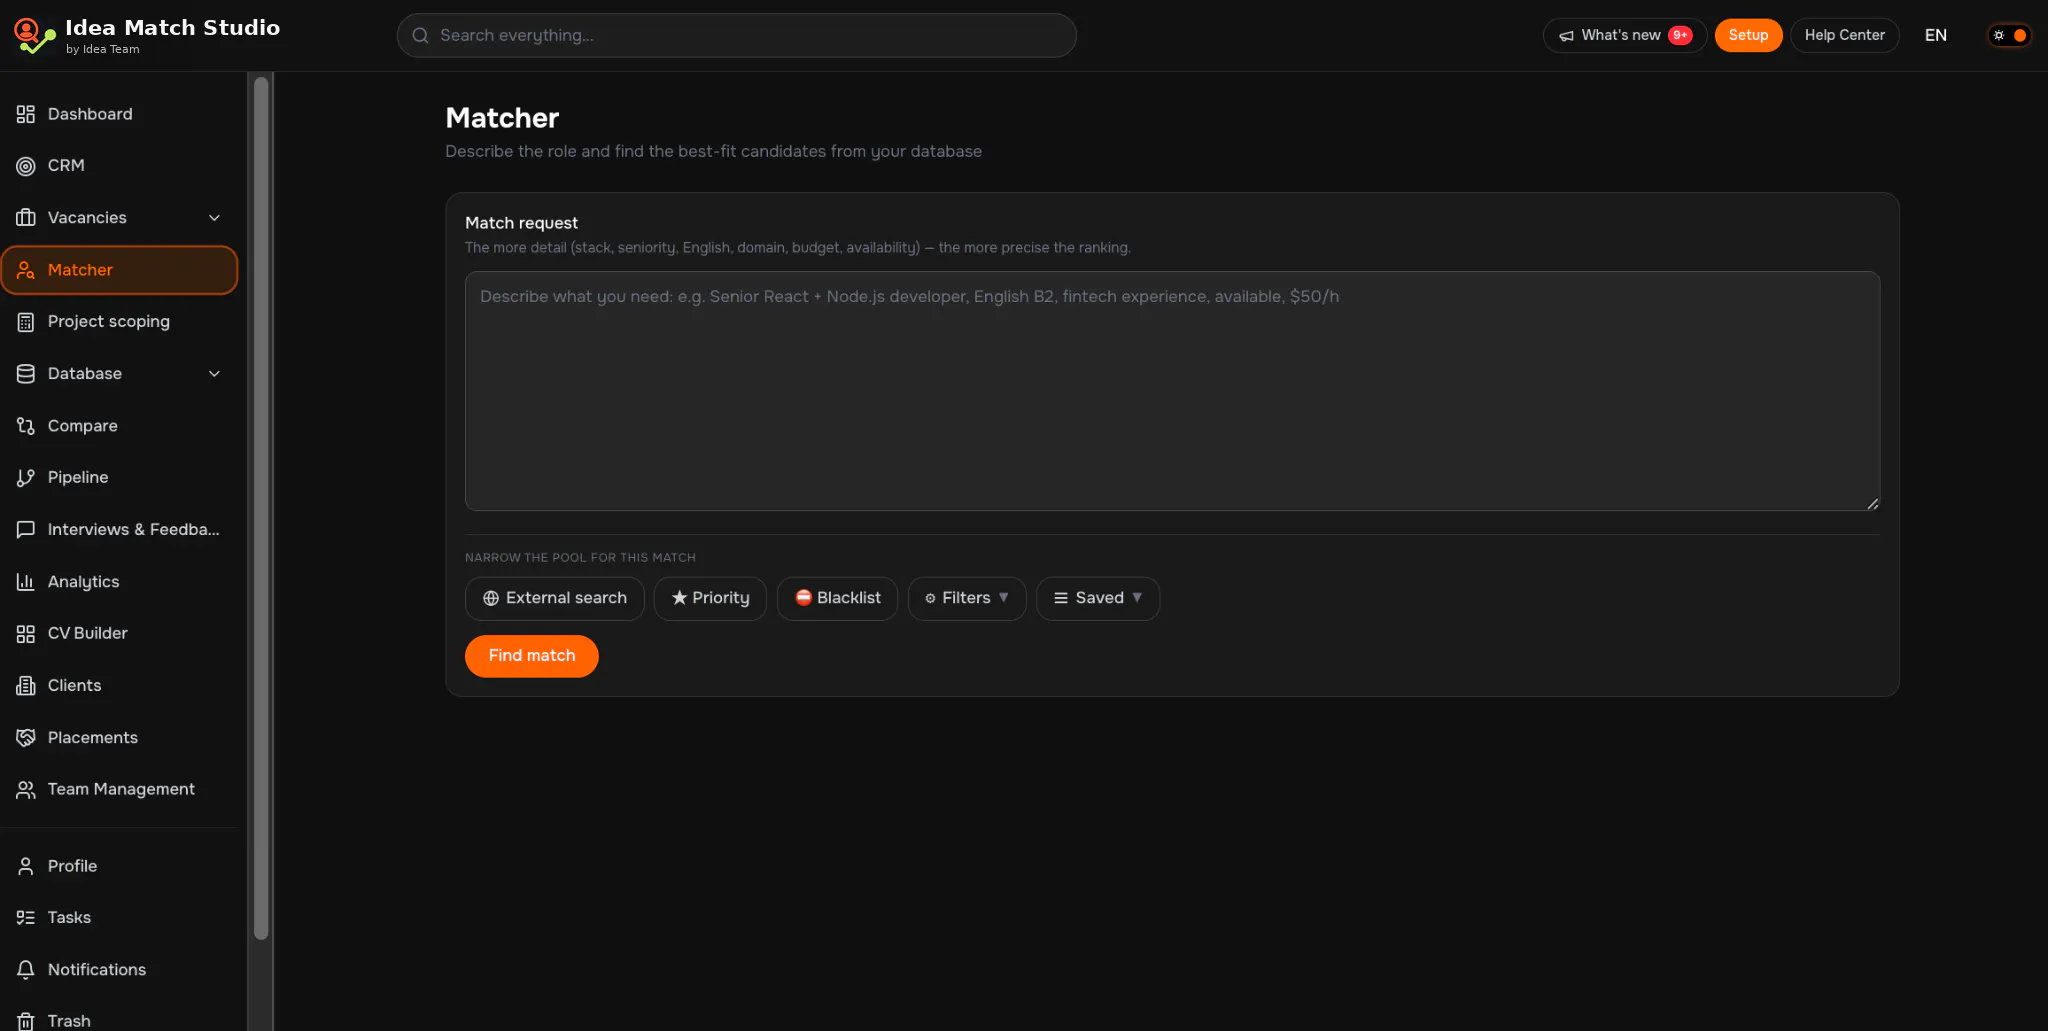Click the Profile person icon
Image resolution: width=2048 pixels, height=1031 pixels.
pos(26,866)
